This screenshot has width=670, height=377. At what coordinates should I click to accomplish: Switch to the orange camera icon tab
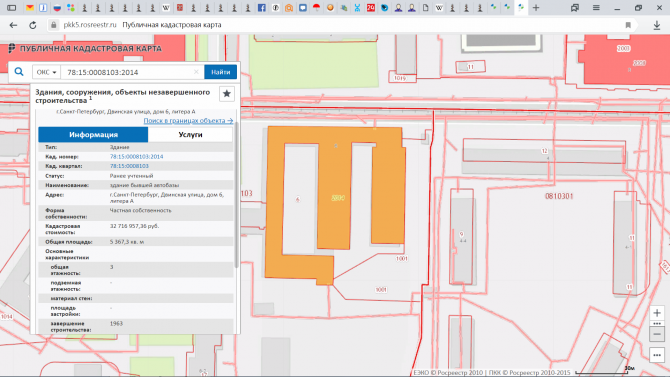point(289,8)
